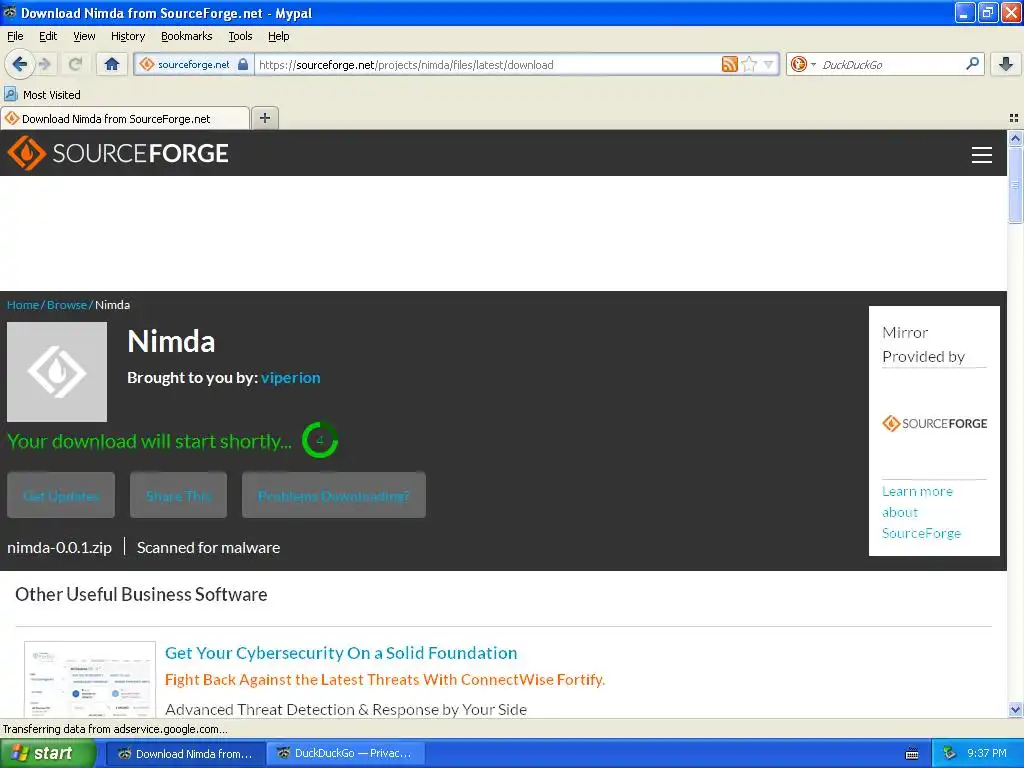This screenshot has width=1024, height=768.
Task: Open the tab groups icon at right
Action: click(1014, 118)
